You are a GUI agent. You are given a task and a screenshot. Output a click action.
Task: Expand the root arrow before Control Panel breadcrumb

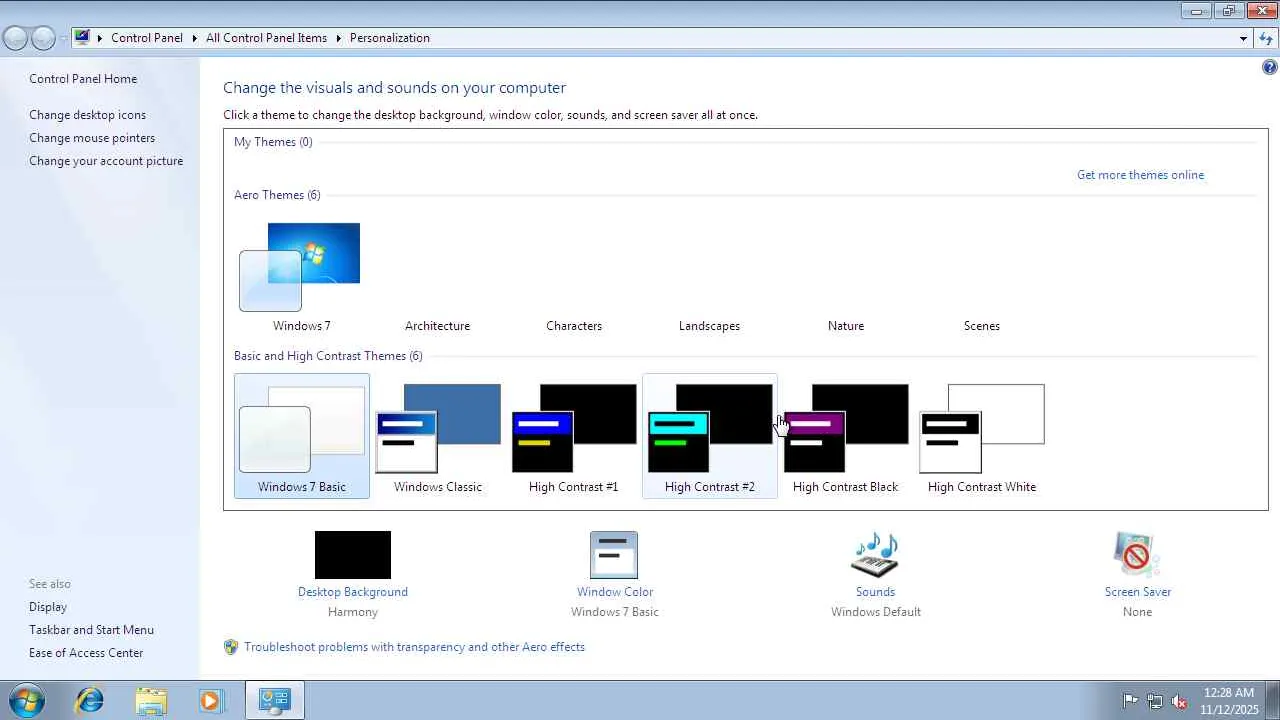100,38
